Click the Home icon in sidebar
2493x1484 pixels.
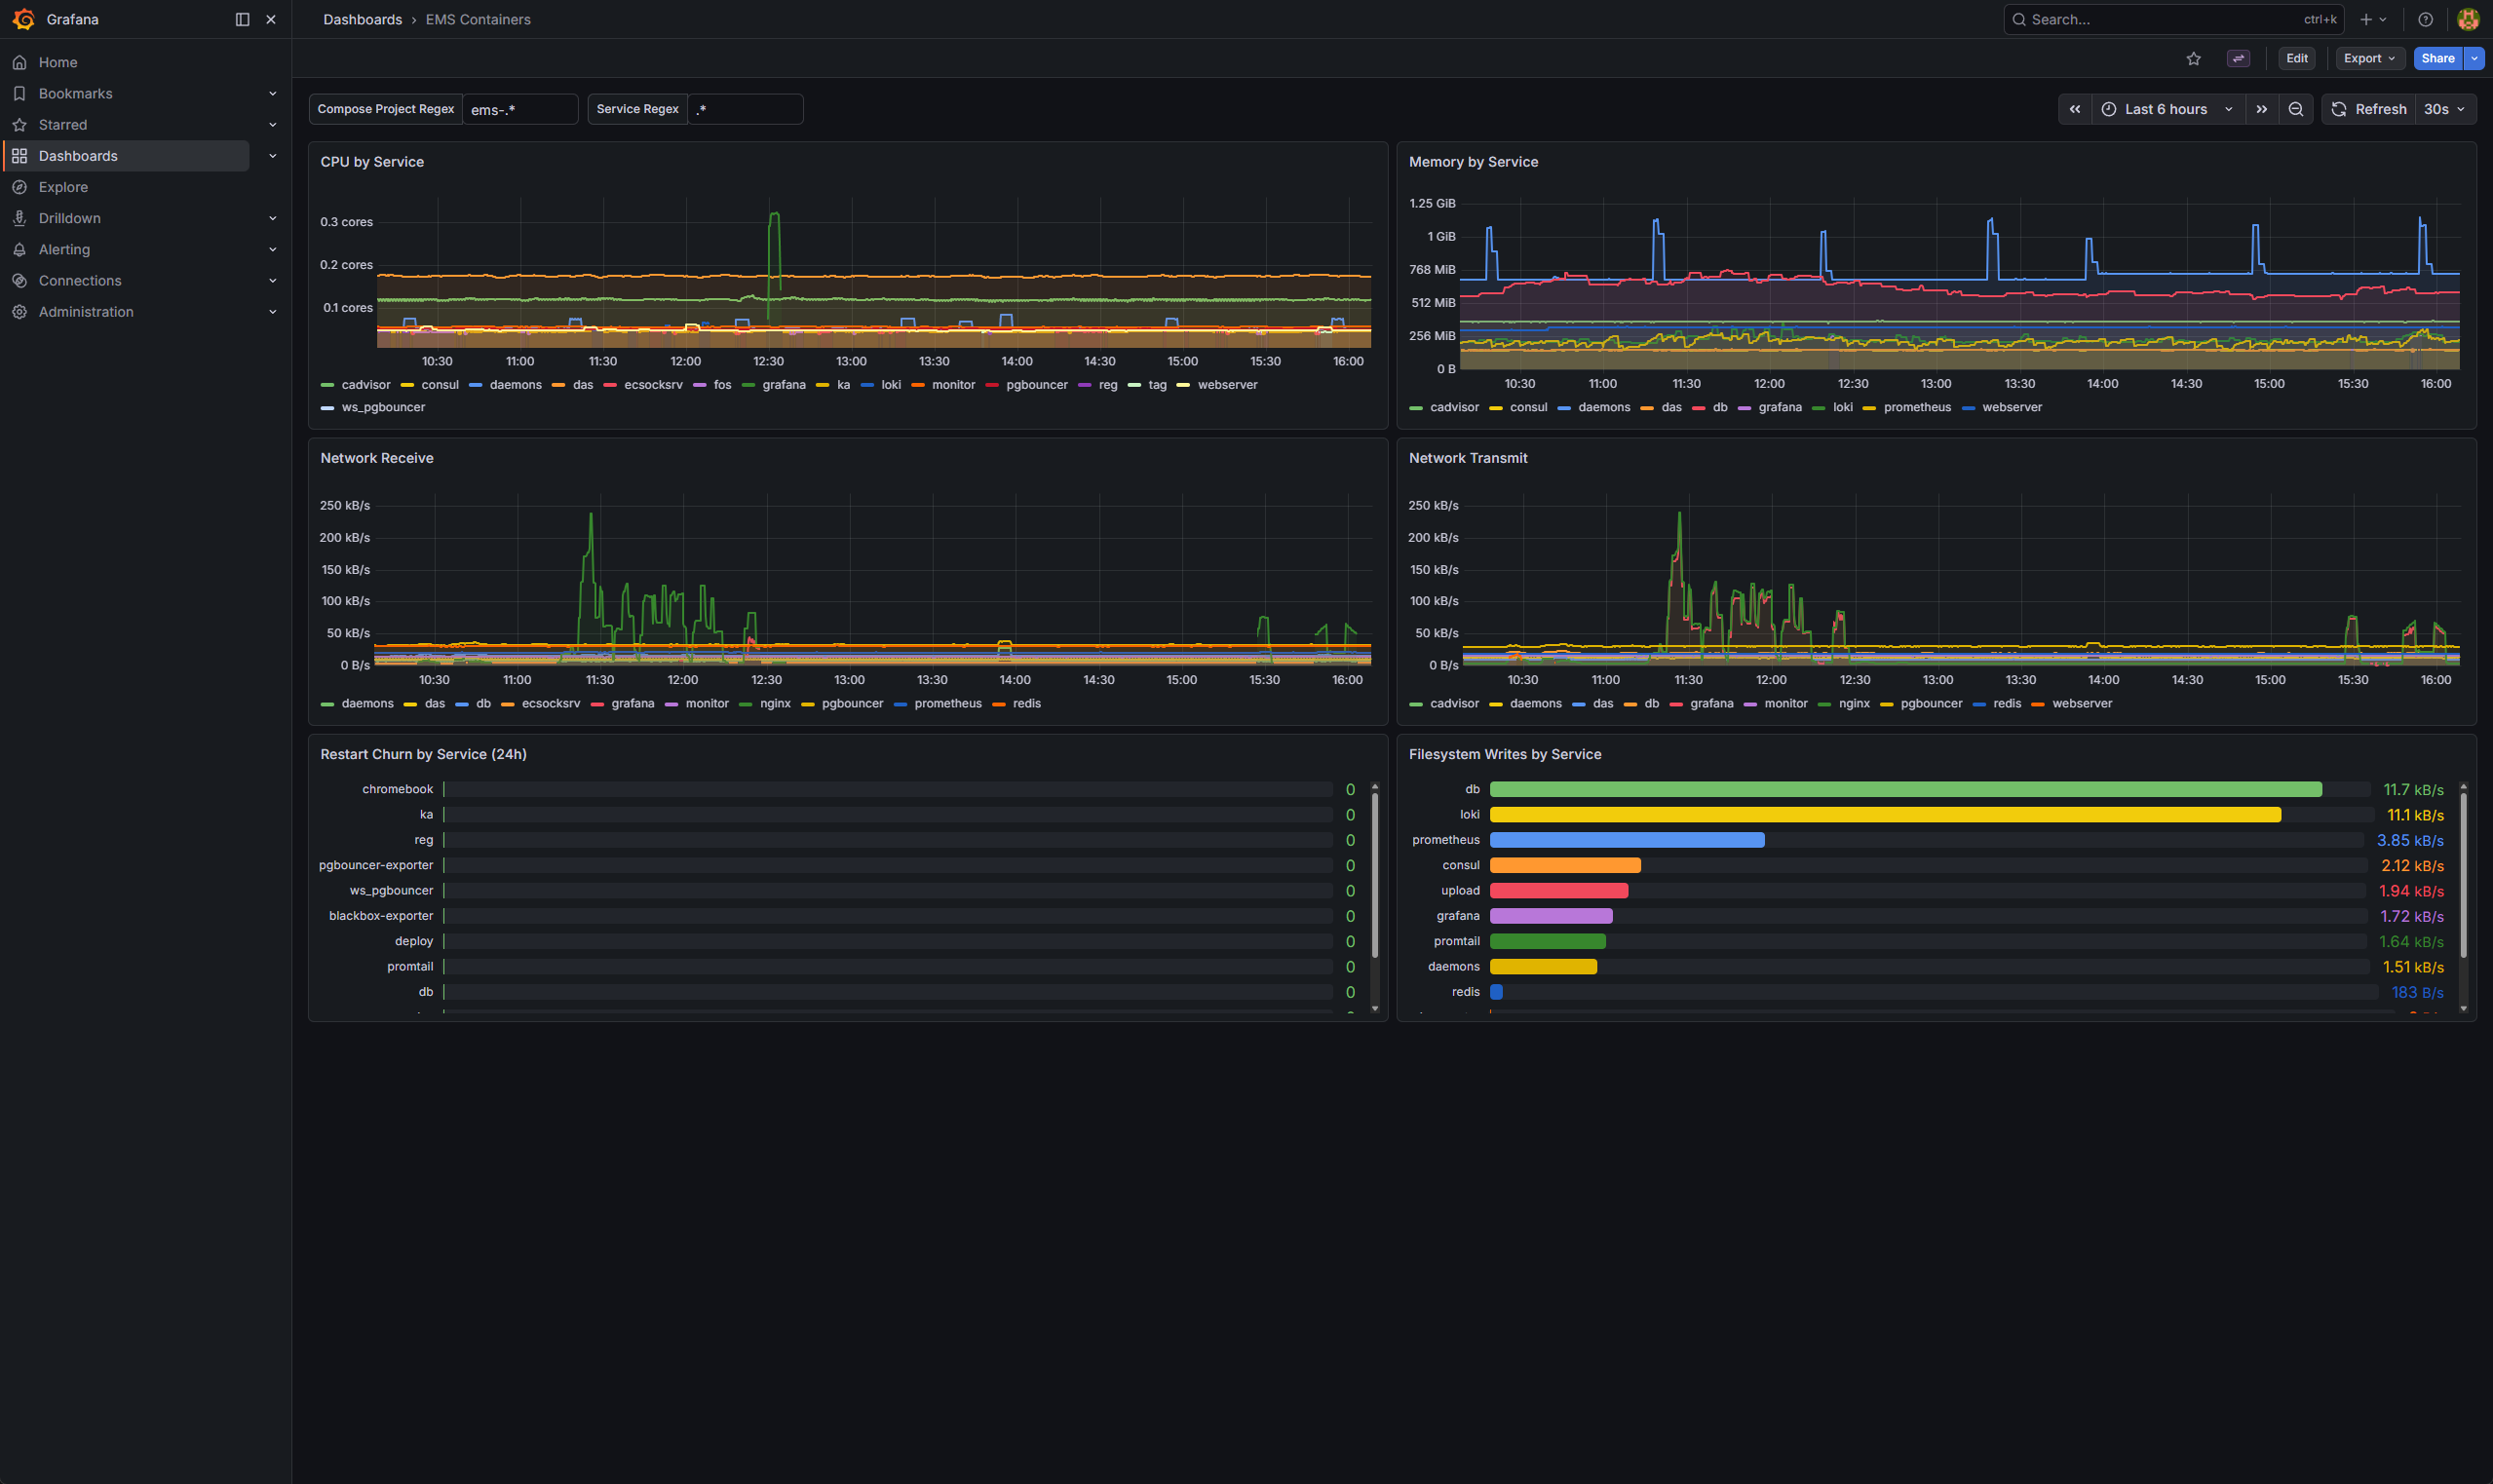[x=19, y=62]
